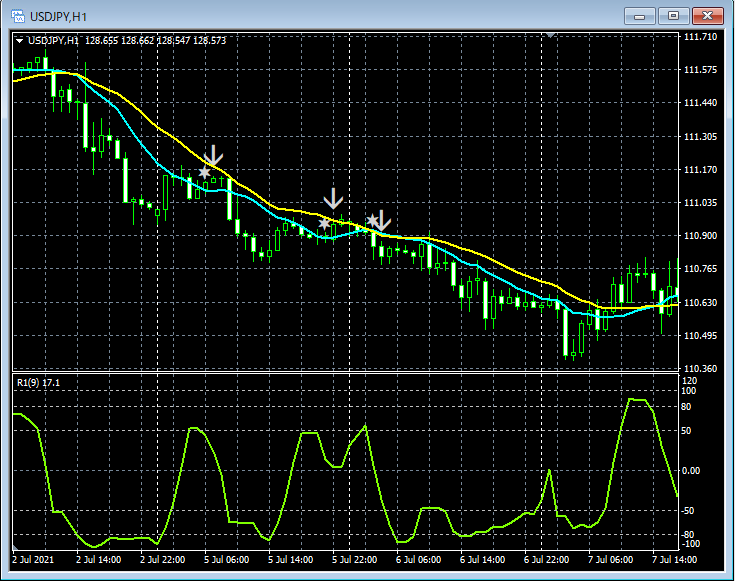The width and height of the screenshot is (736, 581).
Task: Maximize the USDJPY,H1 chart window
Action: [673, 16]
